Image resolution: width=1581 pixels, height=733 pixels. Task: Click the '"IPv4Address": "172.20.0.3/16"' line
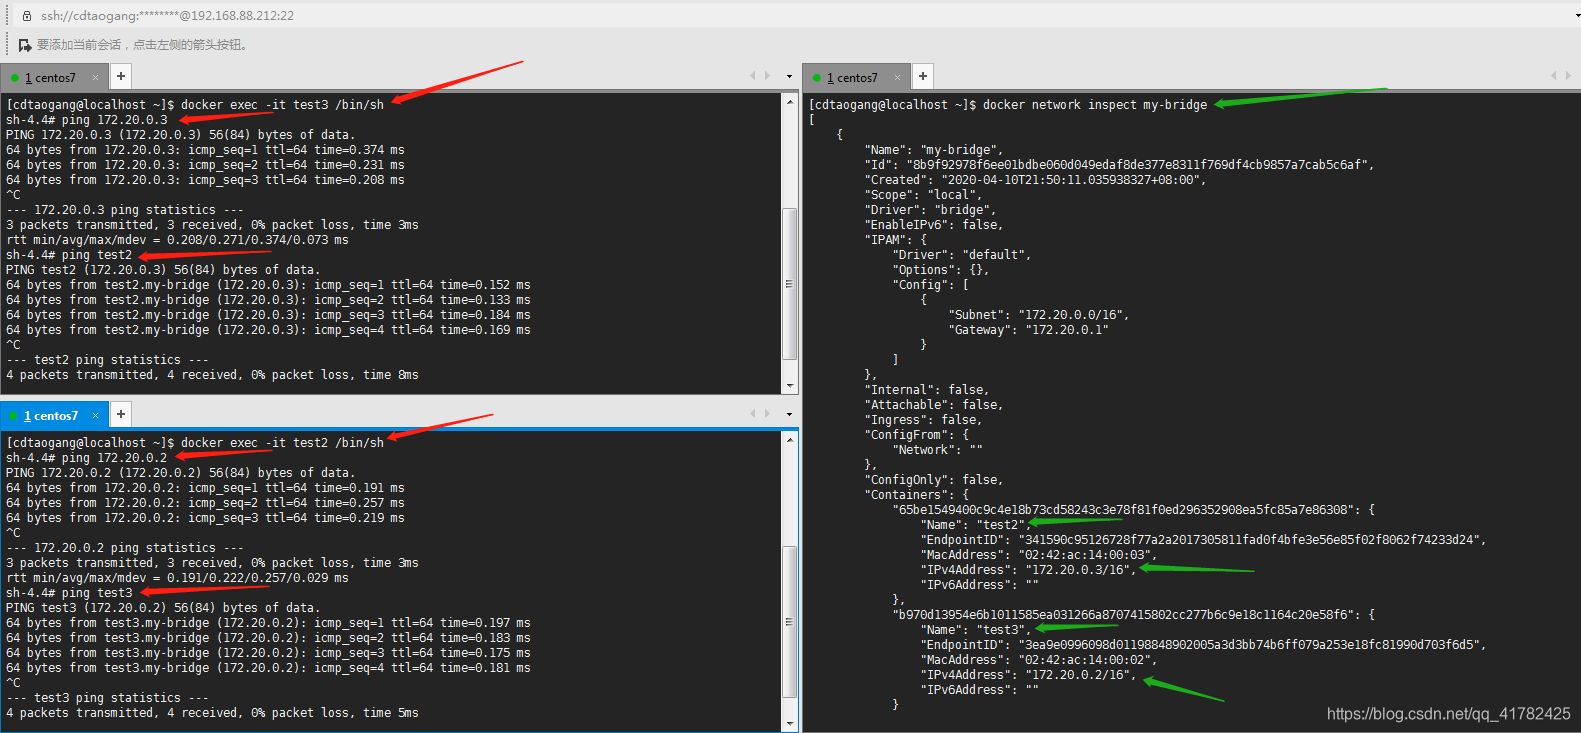click(1030, 570)
